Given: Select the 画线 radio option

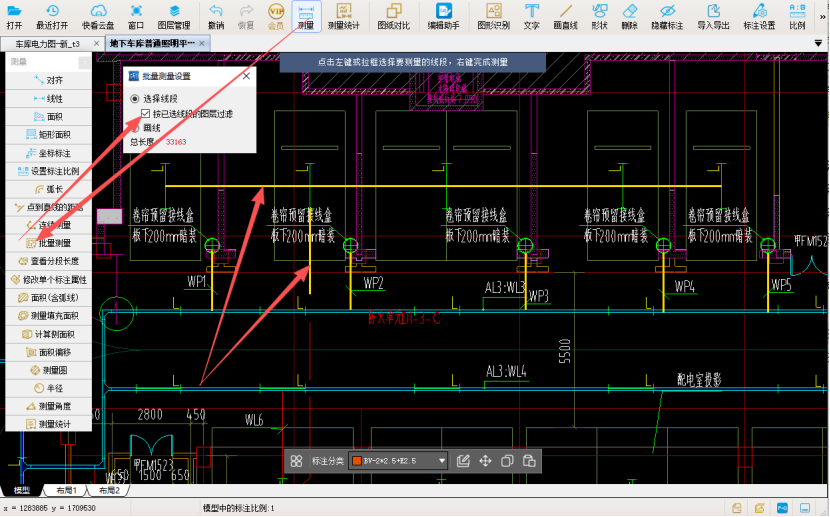Looking at the screenshot, I should click(x=136, y=128).
